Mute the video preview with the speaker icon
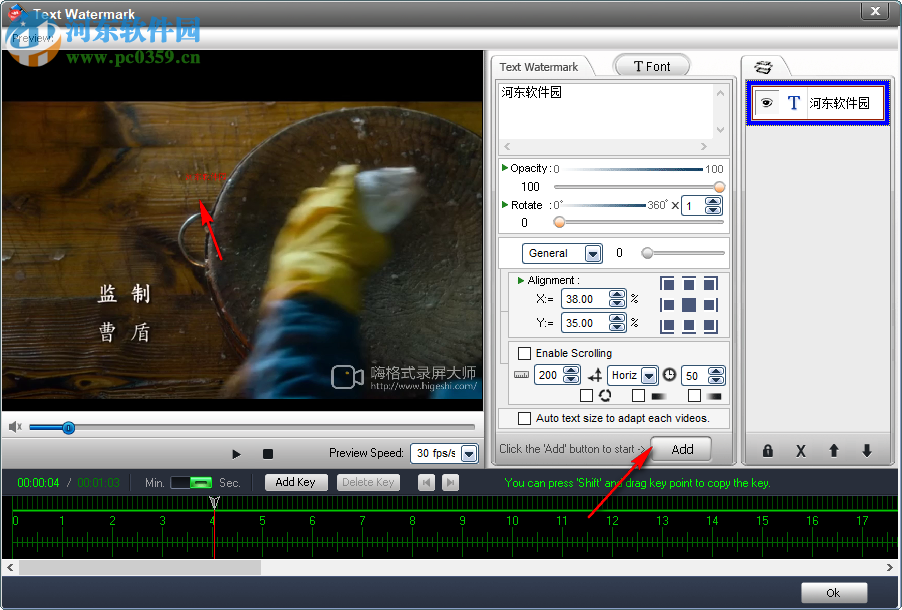This screenshot has height=610, width=902. (x=14, y=427)
